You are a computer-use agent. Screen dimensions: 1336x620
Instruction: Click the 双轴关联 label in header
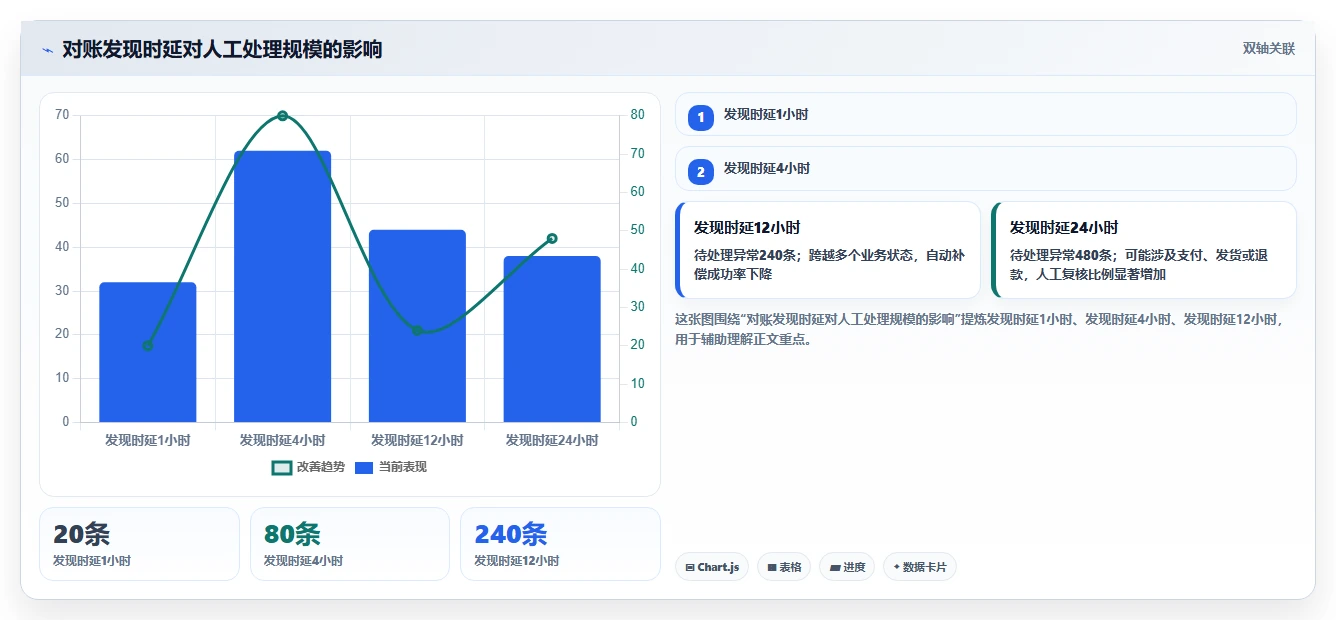(x=1269, y=49)
